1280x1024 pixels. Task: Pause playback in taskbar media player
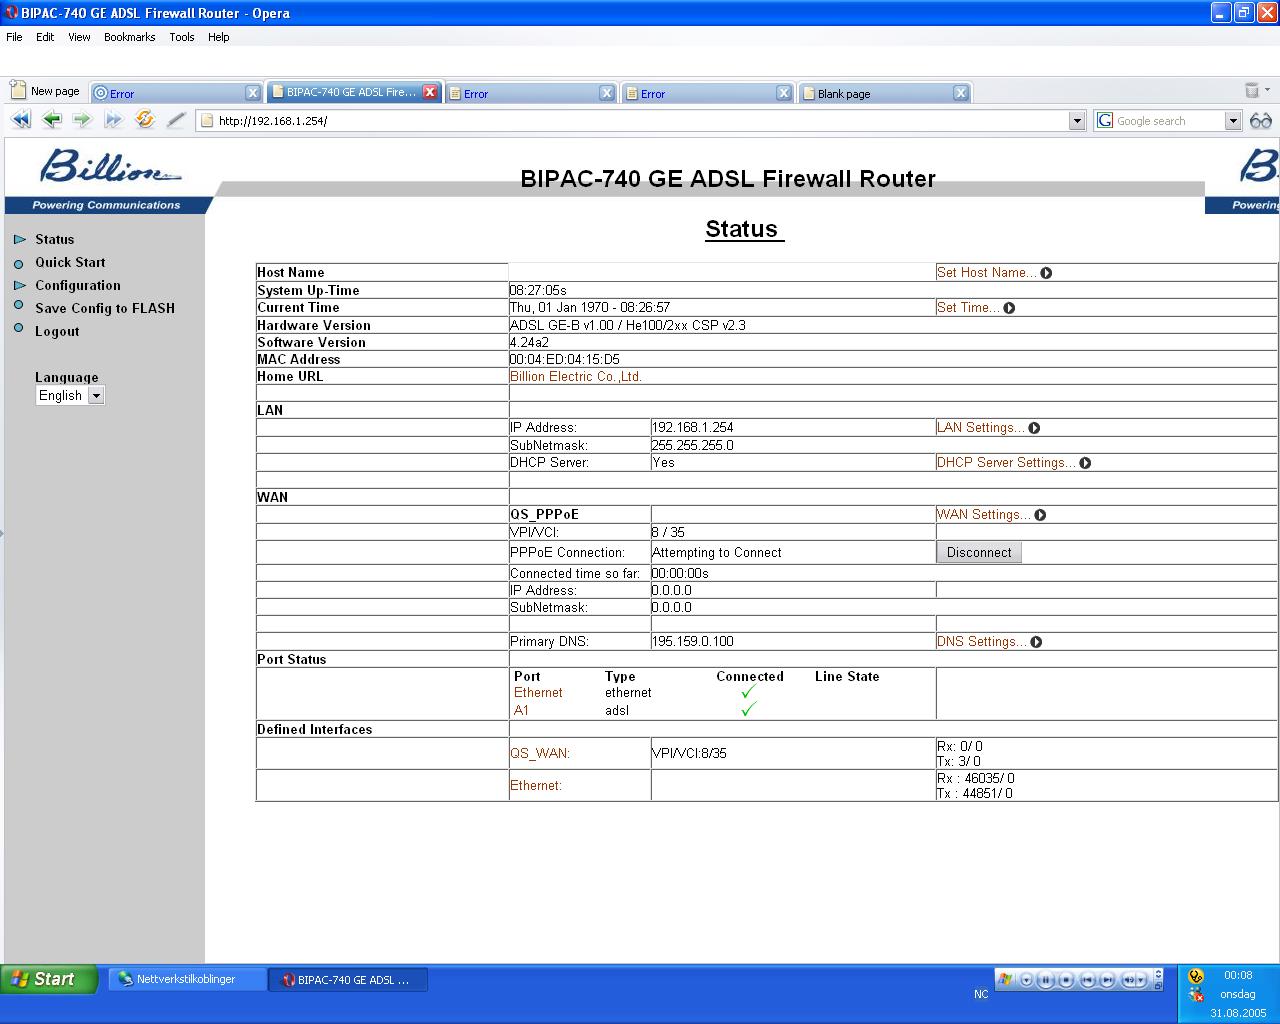click(x=1045, y=980)
